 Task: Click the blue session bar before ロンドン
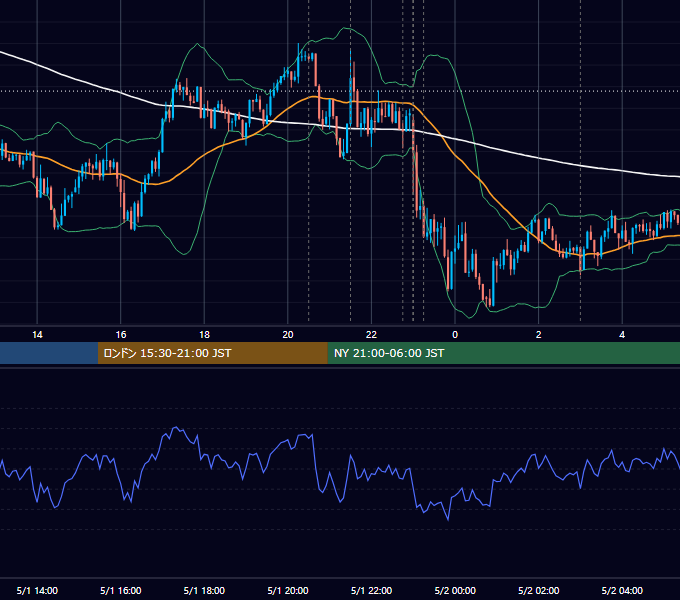[49, 353]
